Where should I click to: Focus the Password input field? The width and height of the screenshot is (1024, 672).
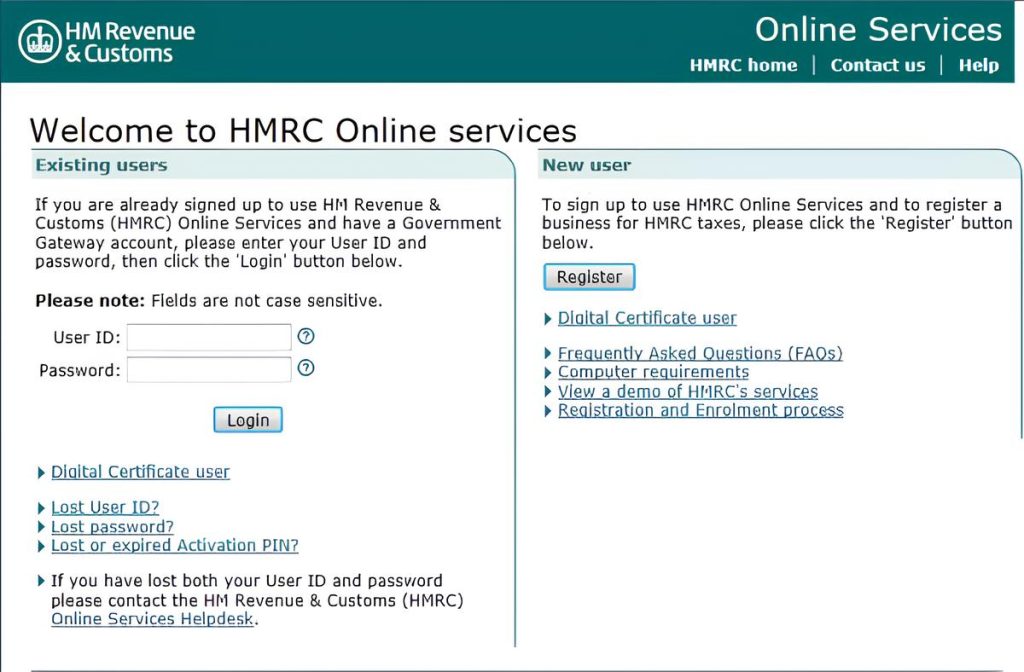click(x=209, y=370)
